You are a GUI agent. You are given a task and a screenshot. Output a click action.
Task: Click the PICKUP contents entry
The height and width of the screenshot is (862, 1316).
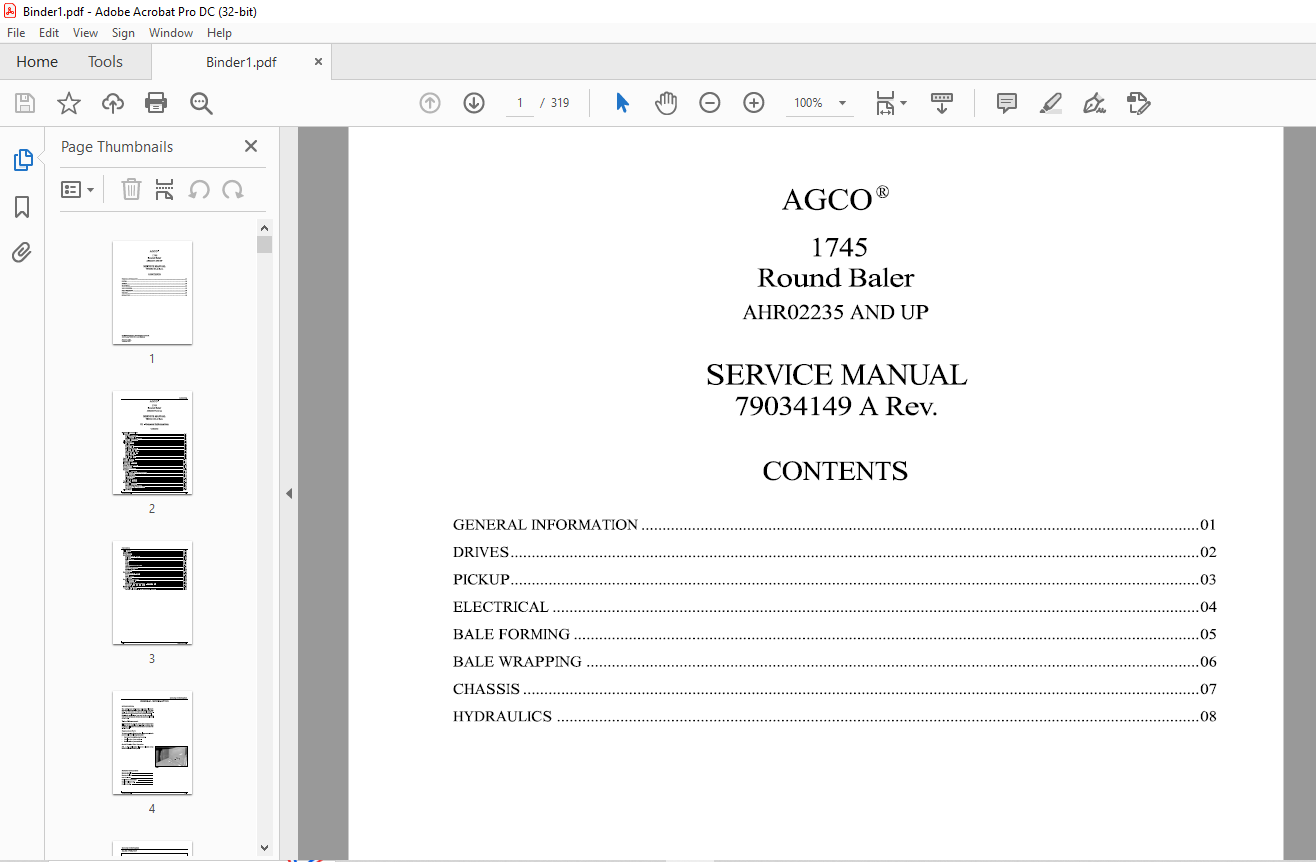coord(834,580)
